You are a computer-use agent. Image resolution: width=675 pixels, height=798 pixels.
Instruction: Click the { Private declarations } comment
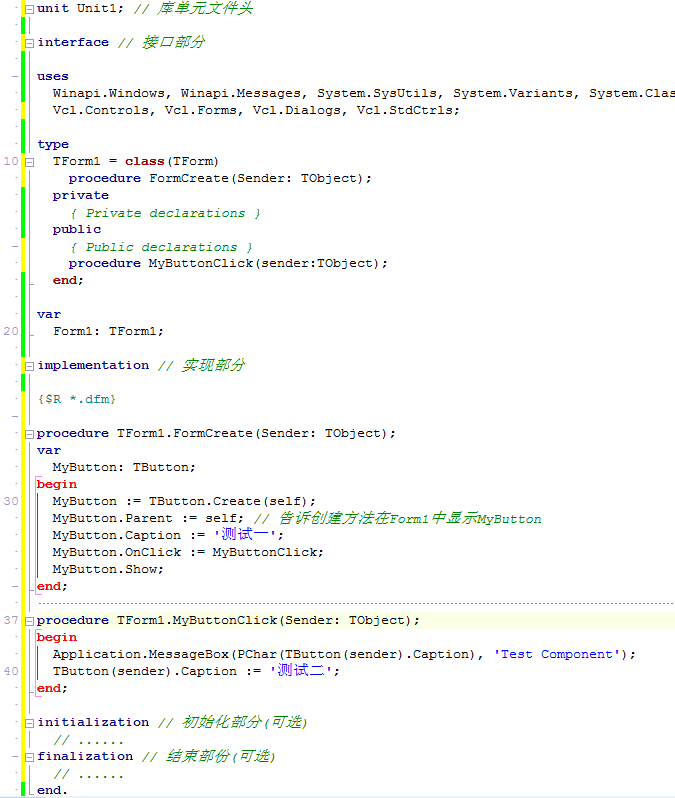click(165, 213)
